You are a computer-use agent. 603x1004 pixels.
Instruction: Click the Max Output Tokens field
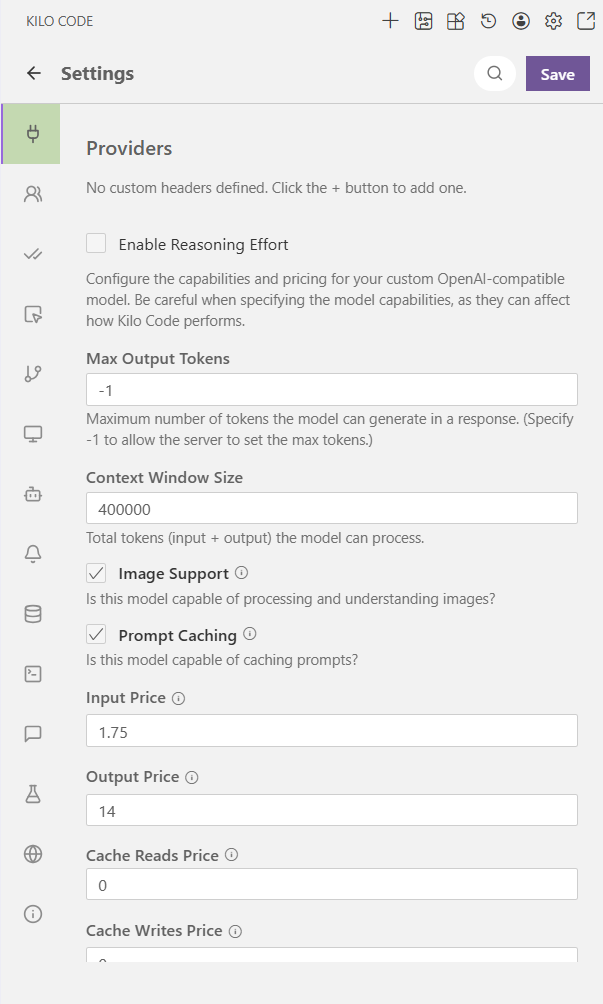click(331, 389)
